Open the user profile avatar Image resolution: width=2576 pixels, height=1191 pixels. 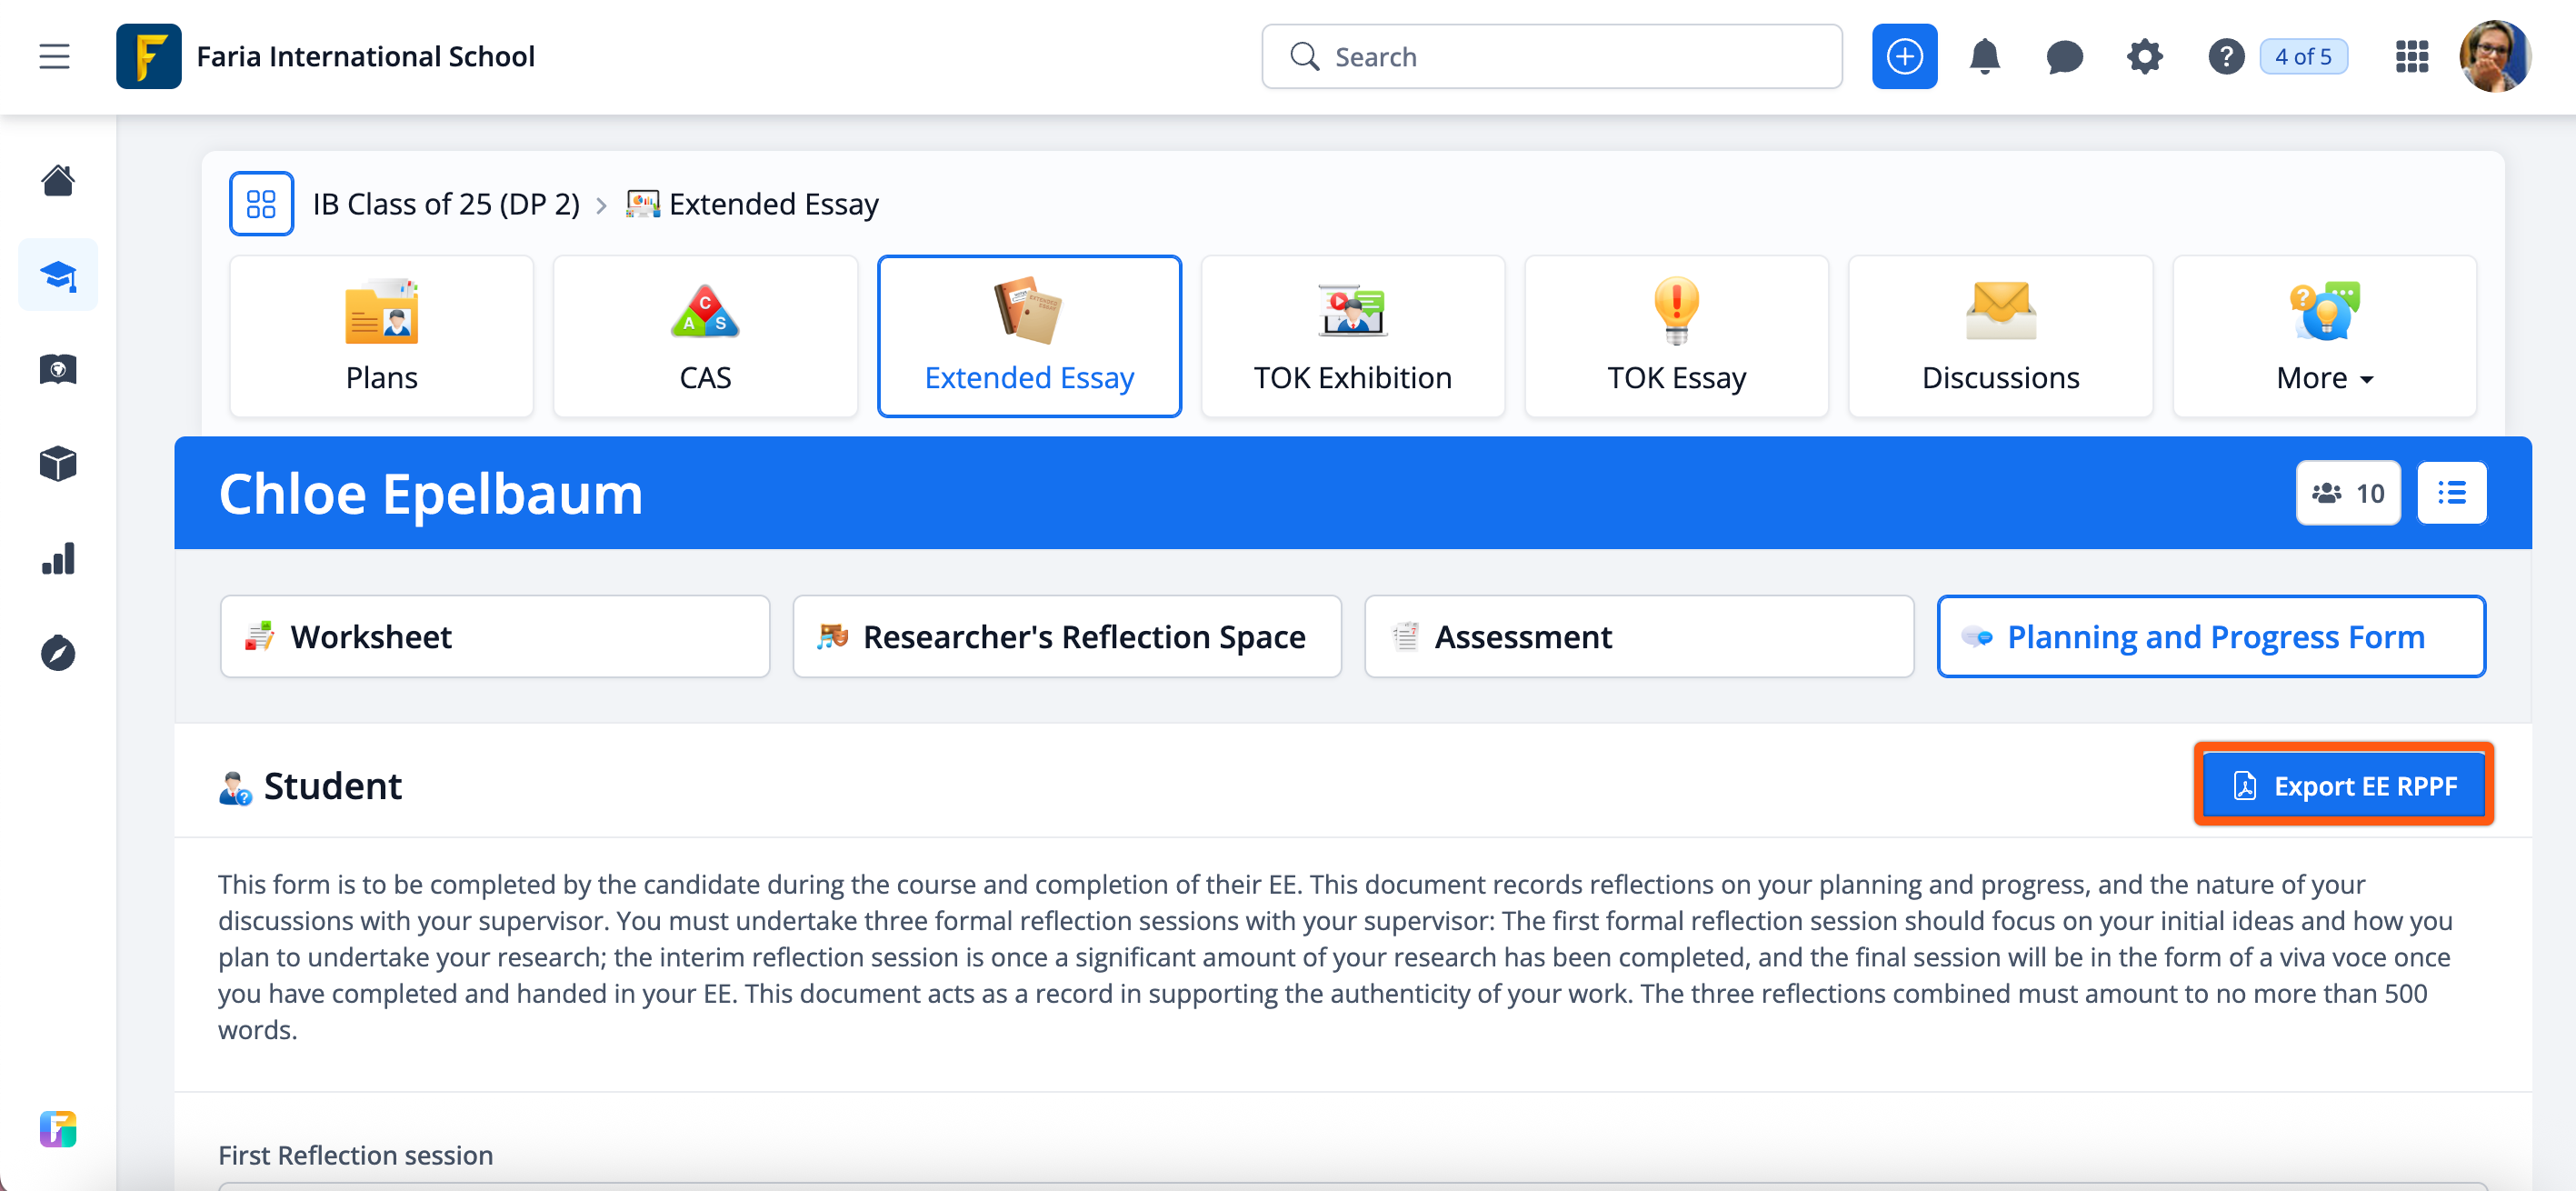click(2495, 57)
